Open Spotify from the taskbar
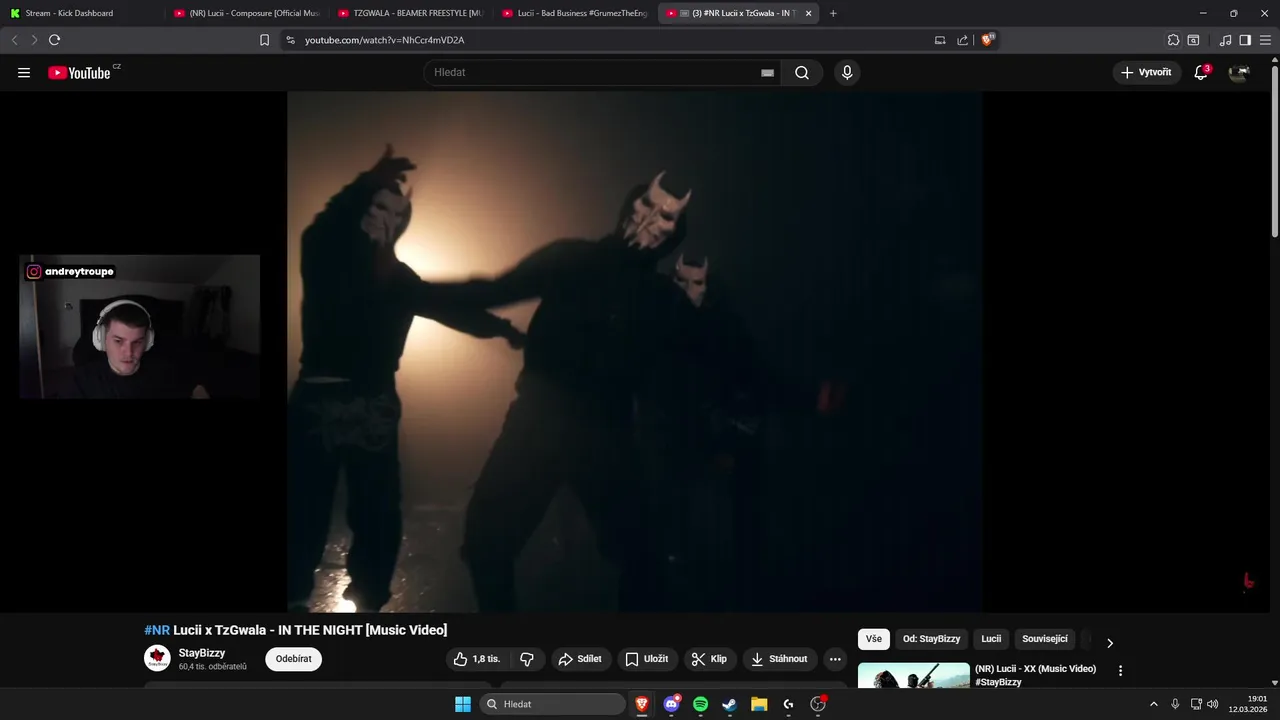The width and height of the screenshot is (1280, 720). [700, 704]
